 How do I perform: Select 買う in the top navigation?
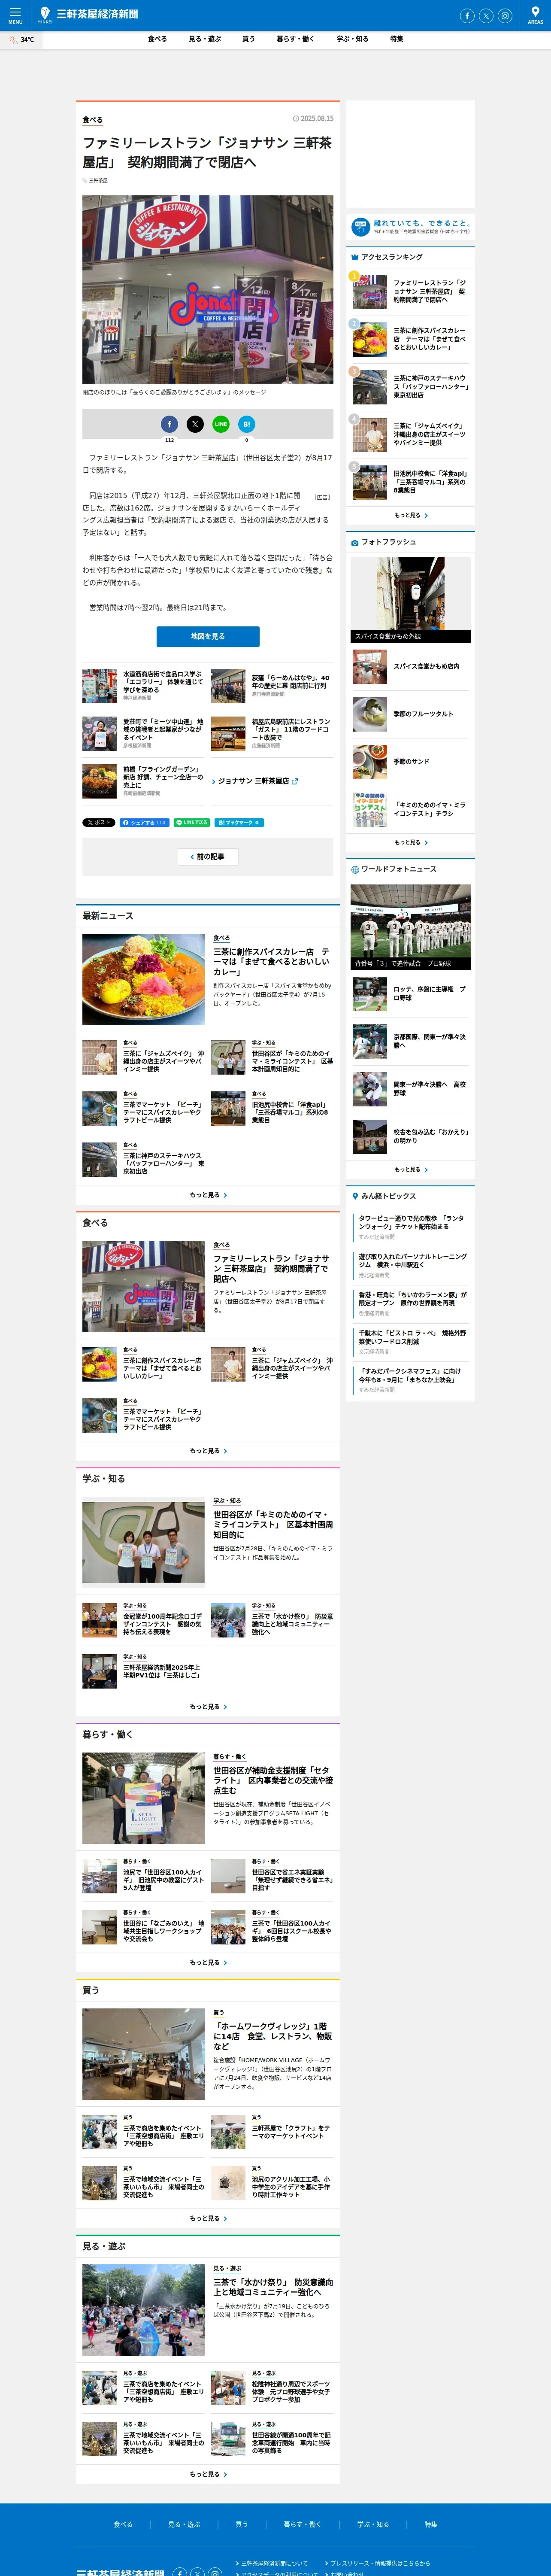(x=249, y=39)
